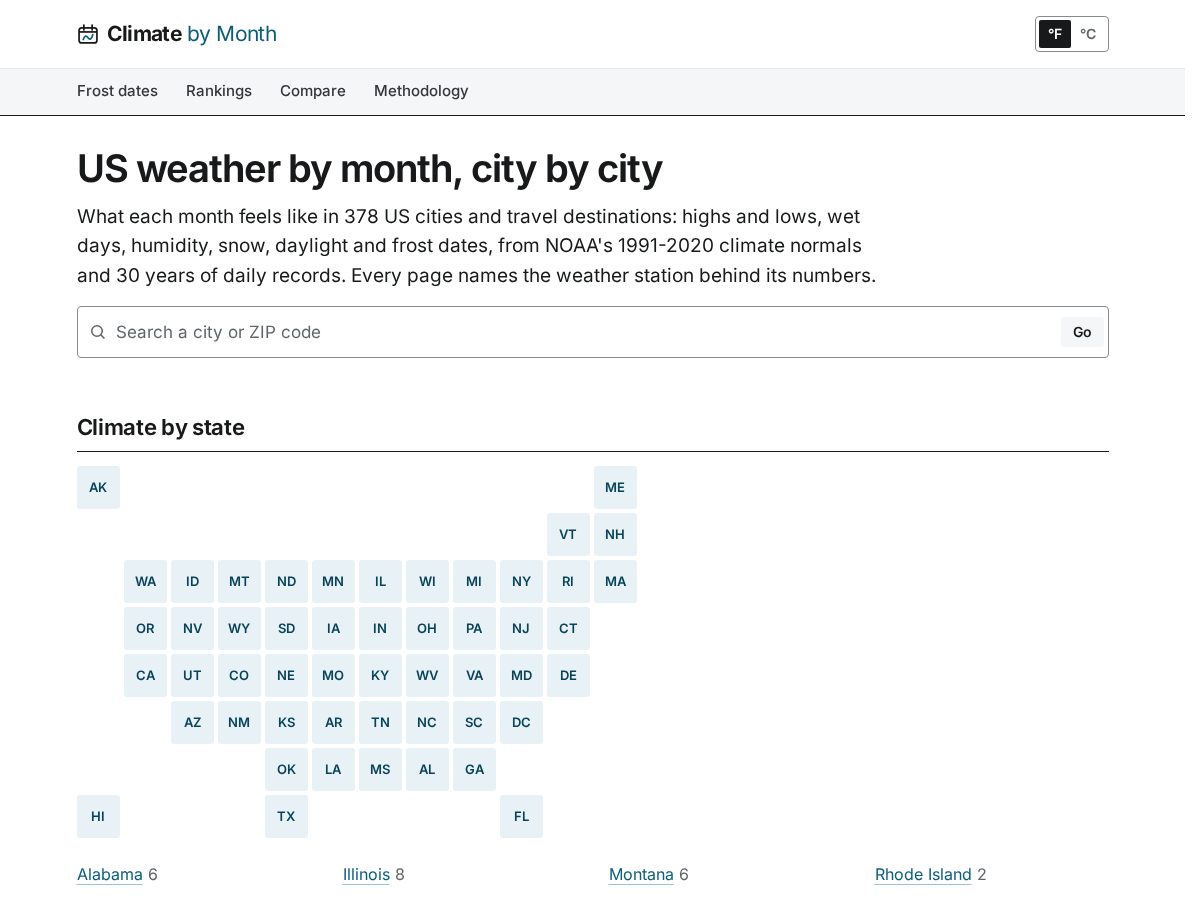Open the Illinois climate link

point(366,875)
